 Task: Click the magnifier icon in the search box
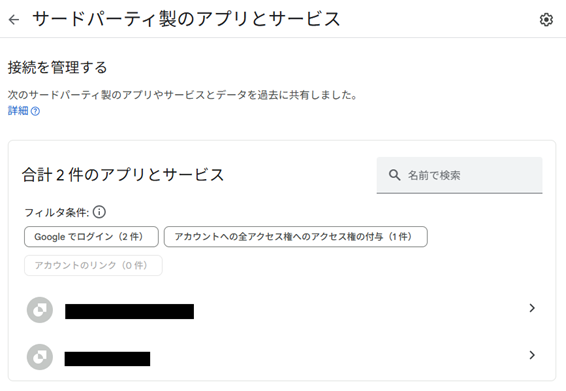[x=394, y=175]
